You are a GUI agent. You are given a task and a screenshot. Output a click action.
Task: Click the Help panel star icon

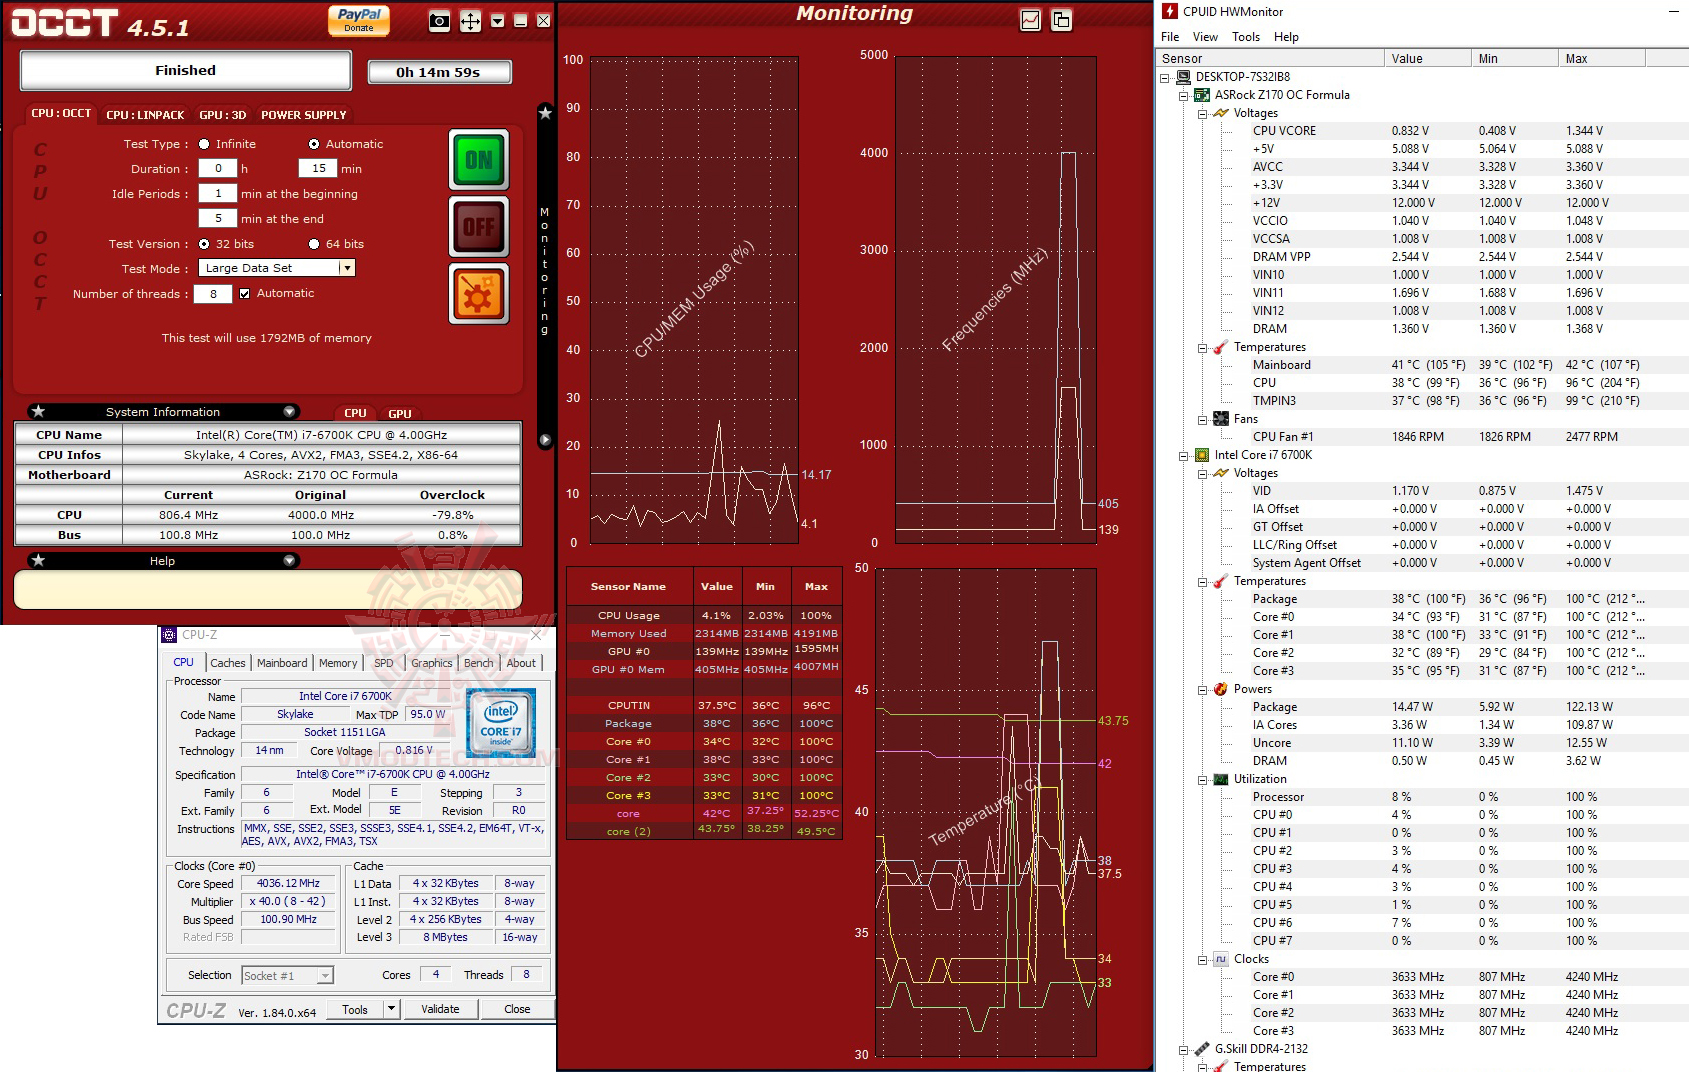[38, 561]
